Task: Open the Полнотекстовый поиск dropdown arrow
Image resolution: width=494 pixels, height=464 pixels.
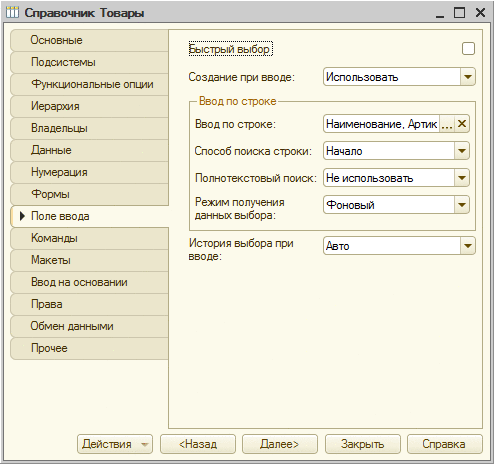Action: pyautogui.click(x=462, y=178)
